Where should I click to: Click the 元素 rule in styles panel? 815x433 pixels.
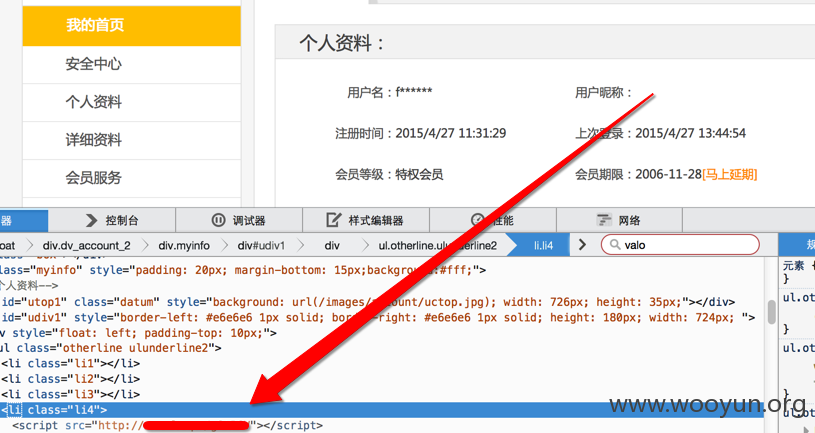[793, 266]
